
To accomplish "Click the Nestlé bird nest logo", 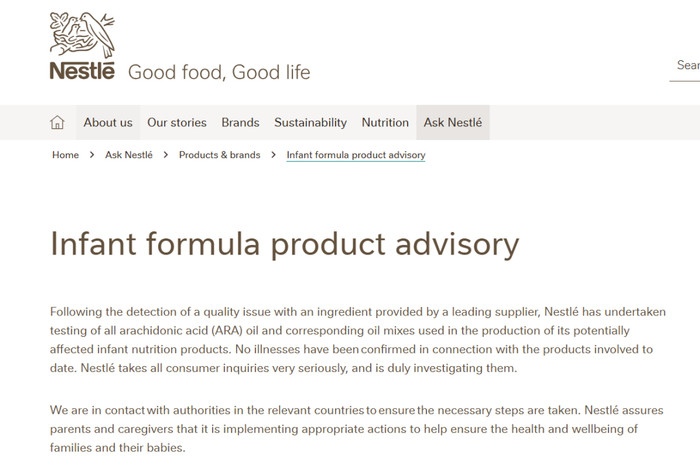I will coord(82,33).
